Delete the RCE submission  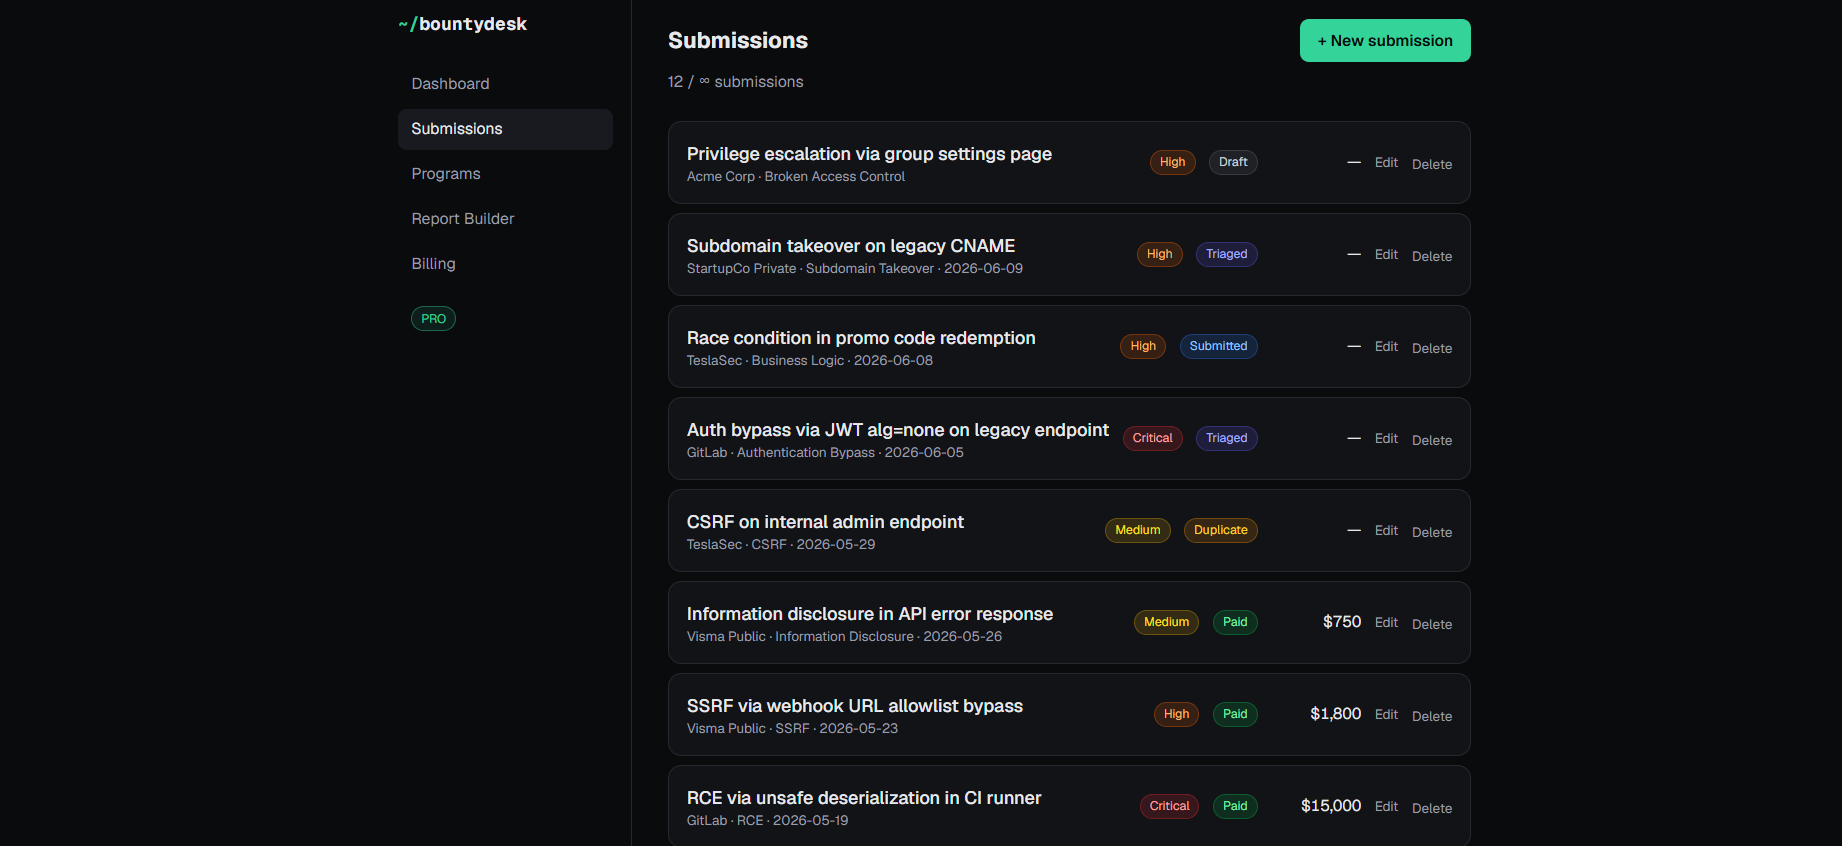1432,808
